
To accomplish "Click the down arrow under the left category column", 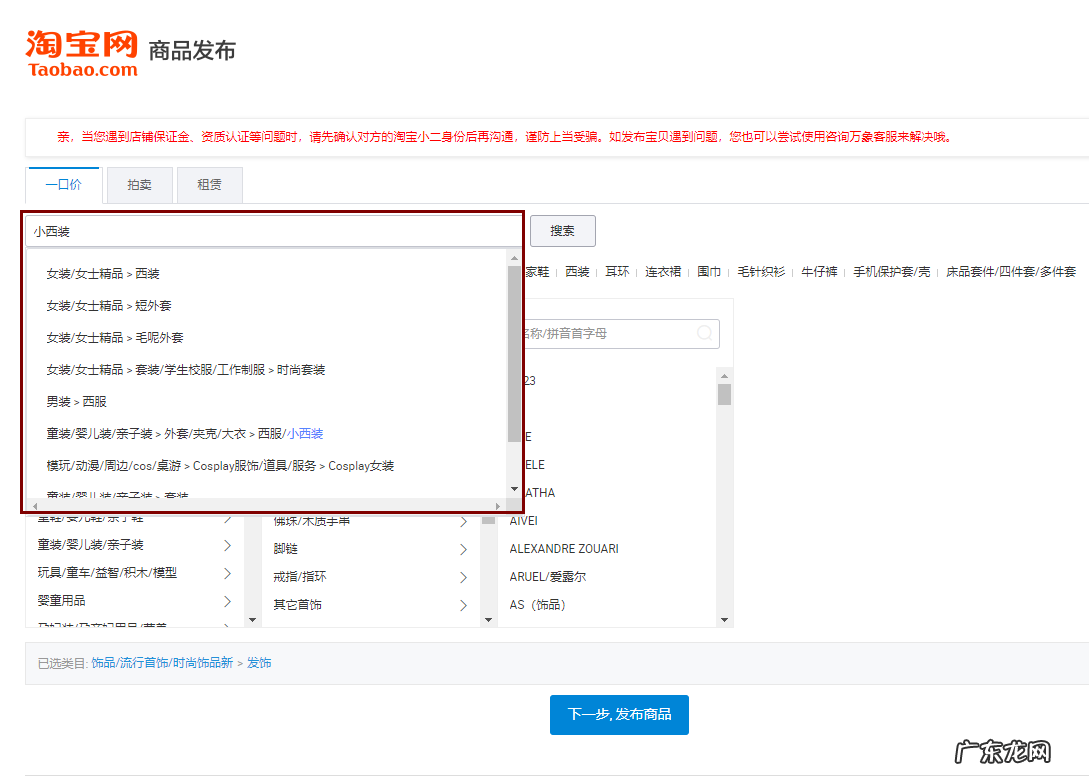I will tap(253, 620).
